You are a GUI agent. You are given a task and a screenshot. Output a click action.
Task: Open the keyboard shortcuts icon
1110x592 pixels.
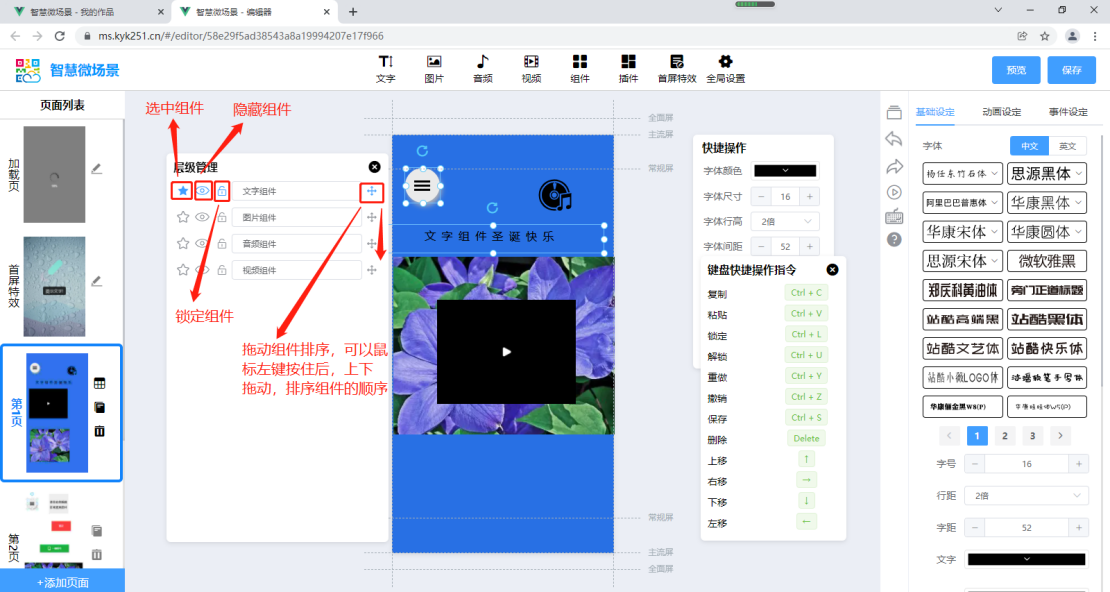click(894, 217)
